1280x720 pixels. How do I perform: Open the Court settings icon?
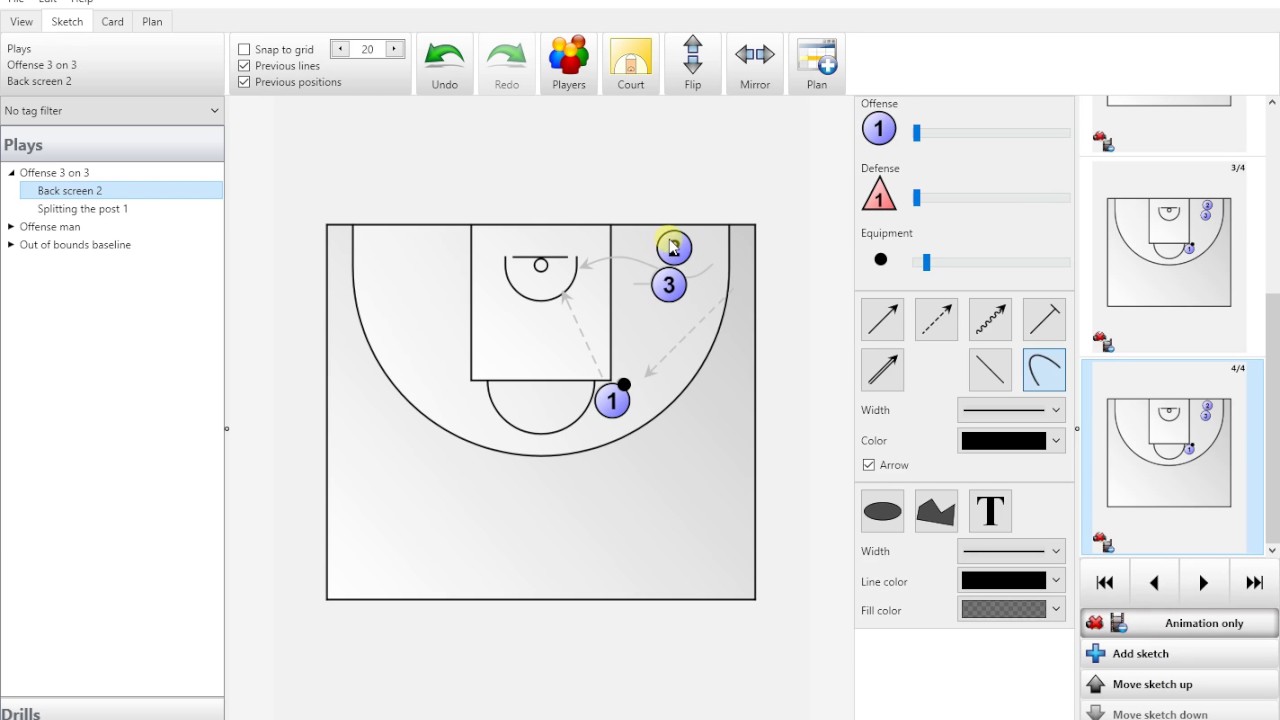click(x=631, y=65)
